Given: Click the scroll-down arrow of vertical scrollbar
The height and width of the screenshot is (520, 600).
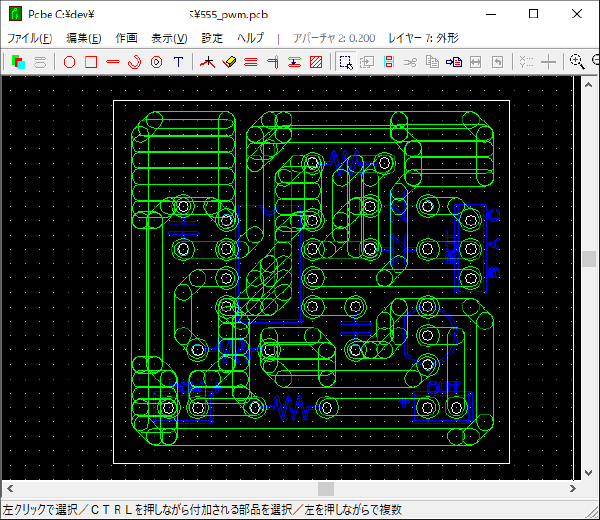Looking at the screenshot, I should [590, 473].
